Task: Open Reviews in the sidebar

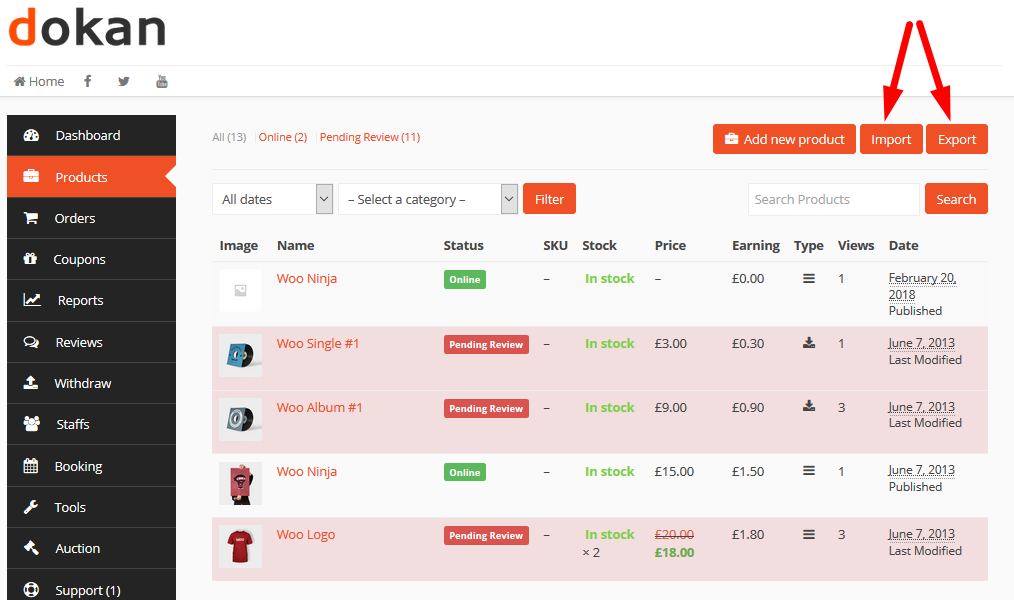Action: 91,342
